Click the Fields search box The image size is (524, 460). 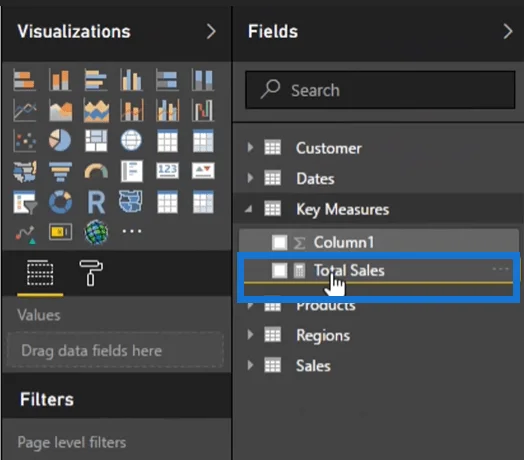tap(380, 90)
